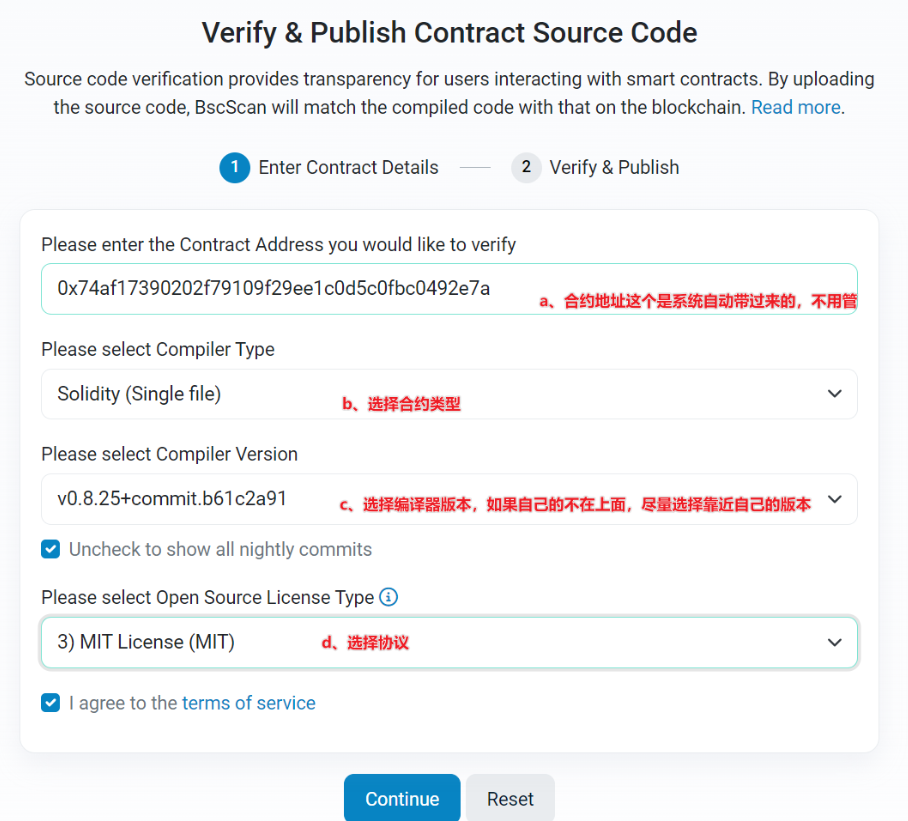Expand the Compiler Version dropdown
Viewport: 908px width, 821px height.
448,498
